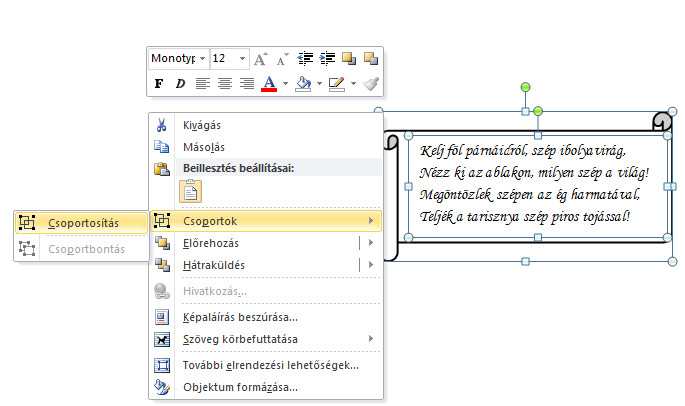Viewport: 685px width, 406px height.
Task: Toggle Italic (D) formatting in mini toolbar
Action: coord(180,83)
